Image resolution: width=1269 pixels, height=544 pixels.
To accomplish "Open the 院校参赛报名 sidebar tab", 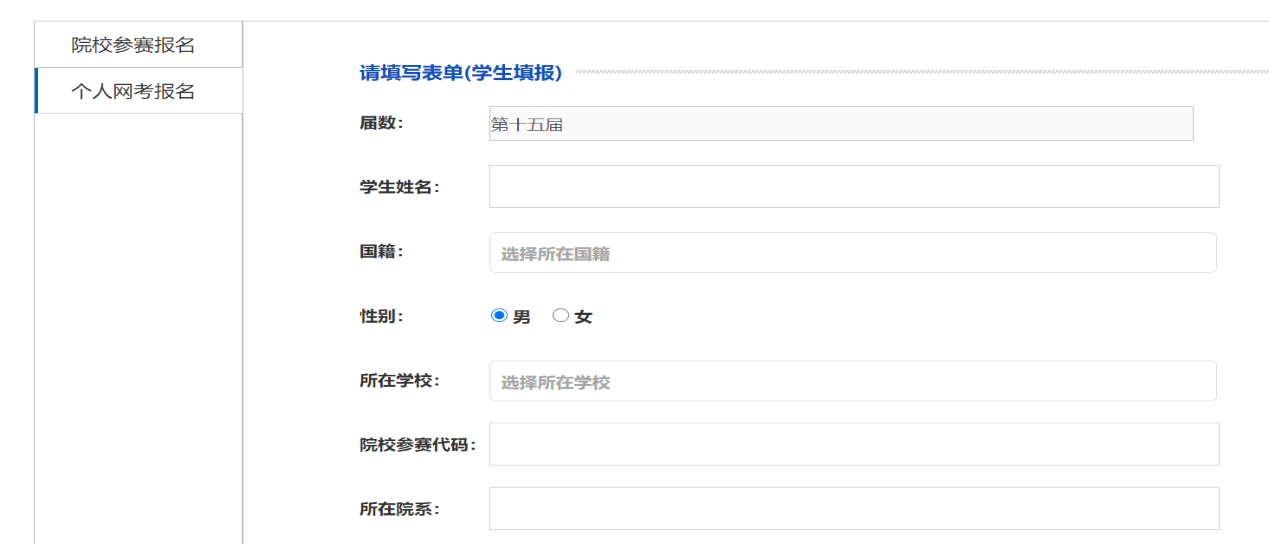I will tap(133, 45).
